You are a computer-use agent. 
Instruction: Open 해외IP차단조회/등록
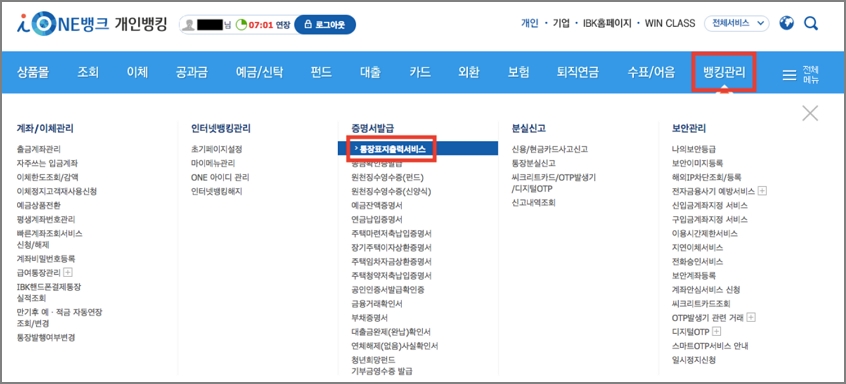coord(706,177)
